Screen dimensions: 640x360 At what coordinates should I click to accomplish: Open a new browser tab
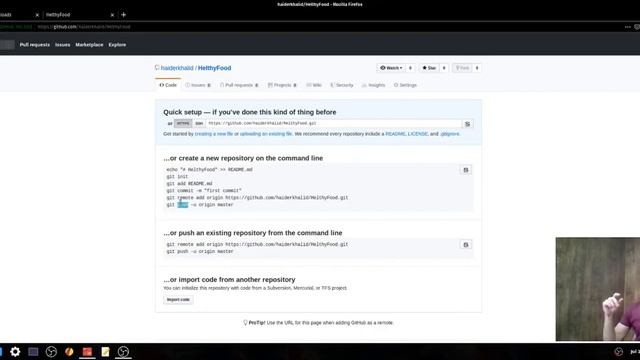pos(124,15)
